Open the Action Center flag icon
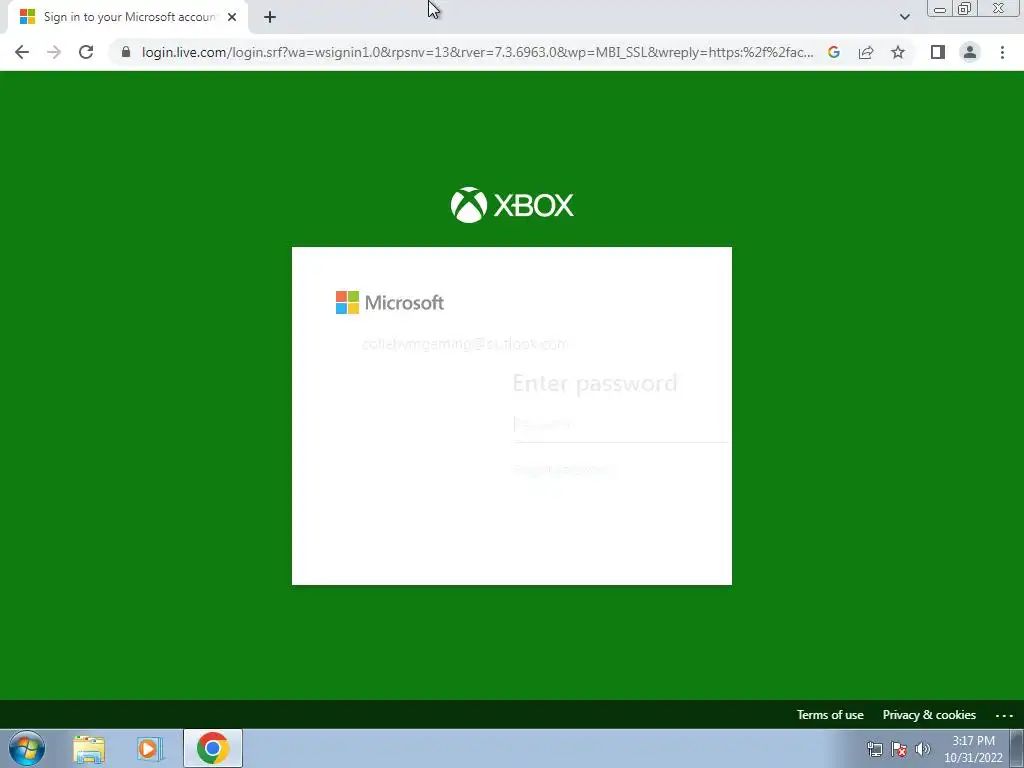Image resolution: width=1024 pixels, height=768 pixels. (x=899, y=749)
